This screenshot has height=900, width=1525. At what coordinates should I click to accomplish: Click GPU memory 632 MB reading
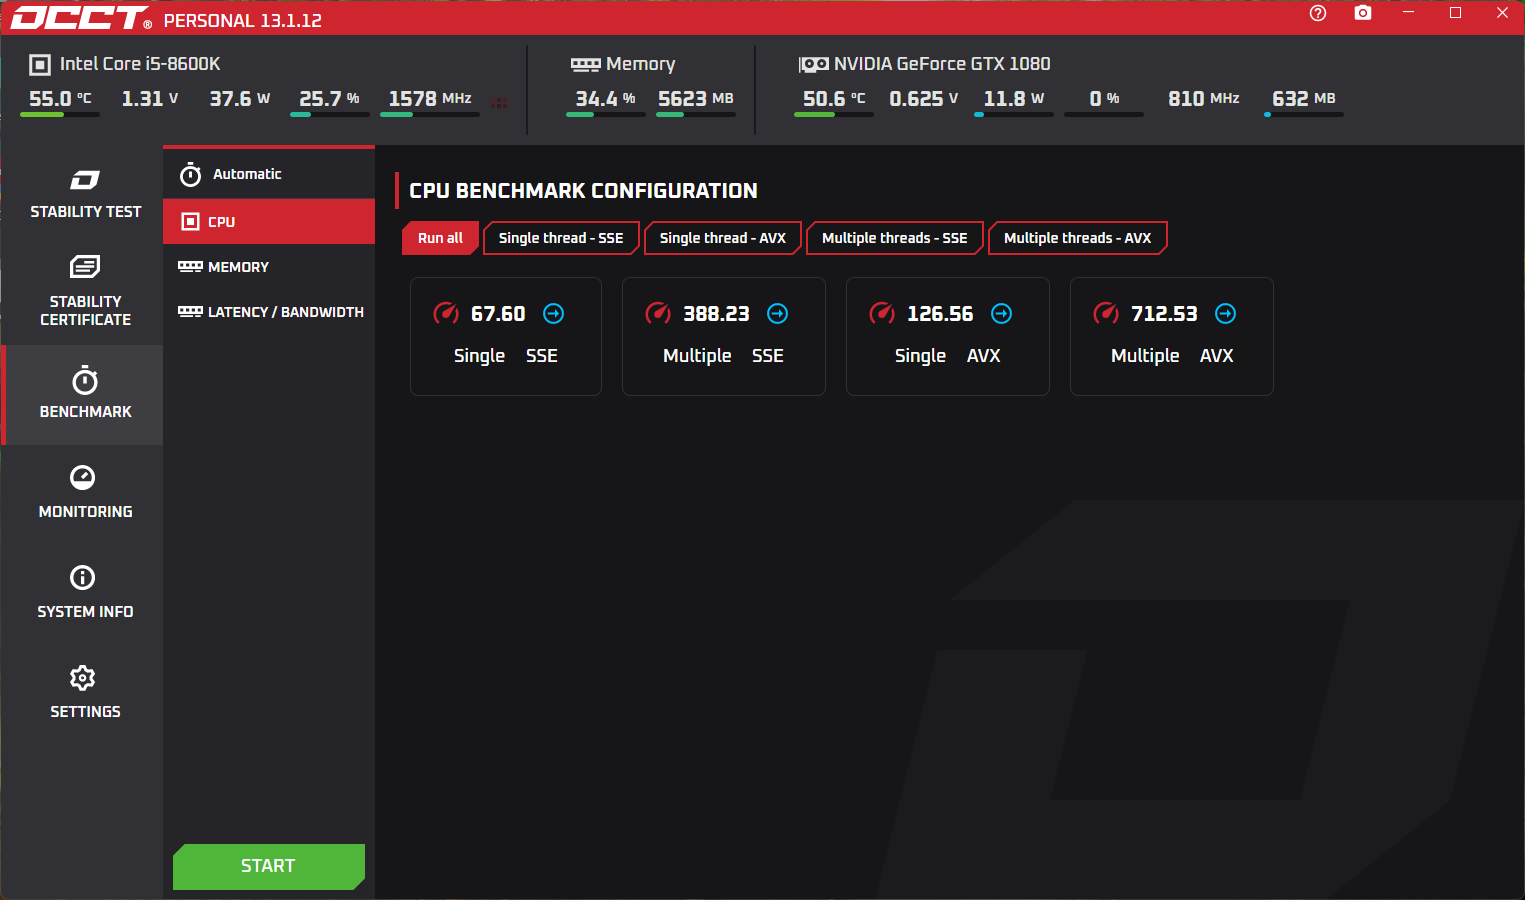click(1304, 99)
